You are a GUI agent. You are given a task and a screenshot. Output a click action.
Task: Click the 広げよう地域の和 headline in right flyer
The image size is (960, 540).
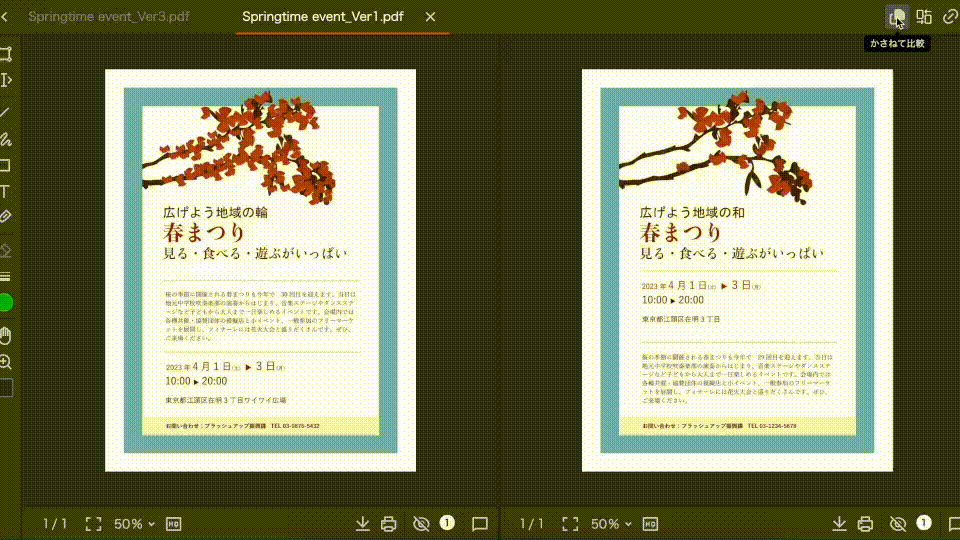point(692,212)
